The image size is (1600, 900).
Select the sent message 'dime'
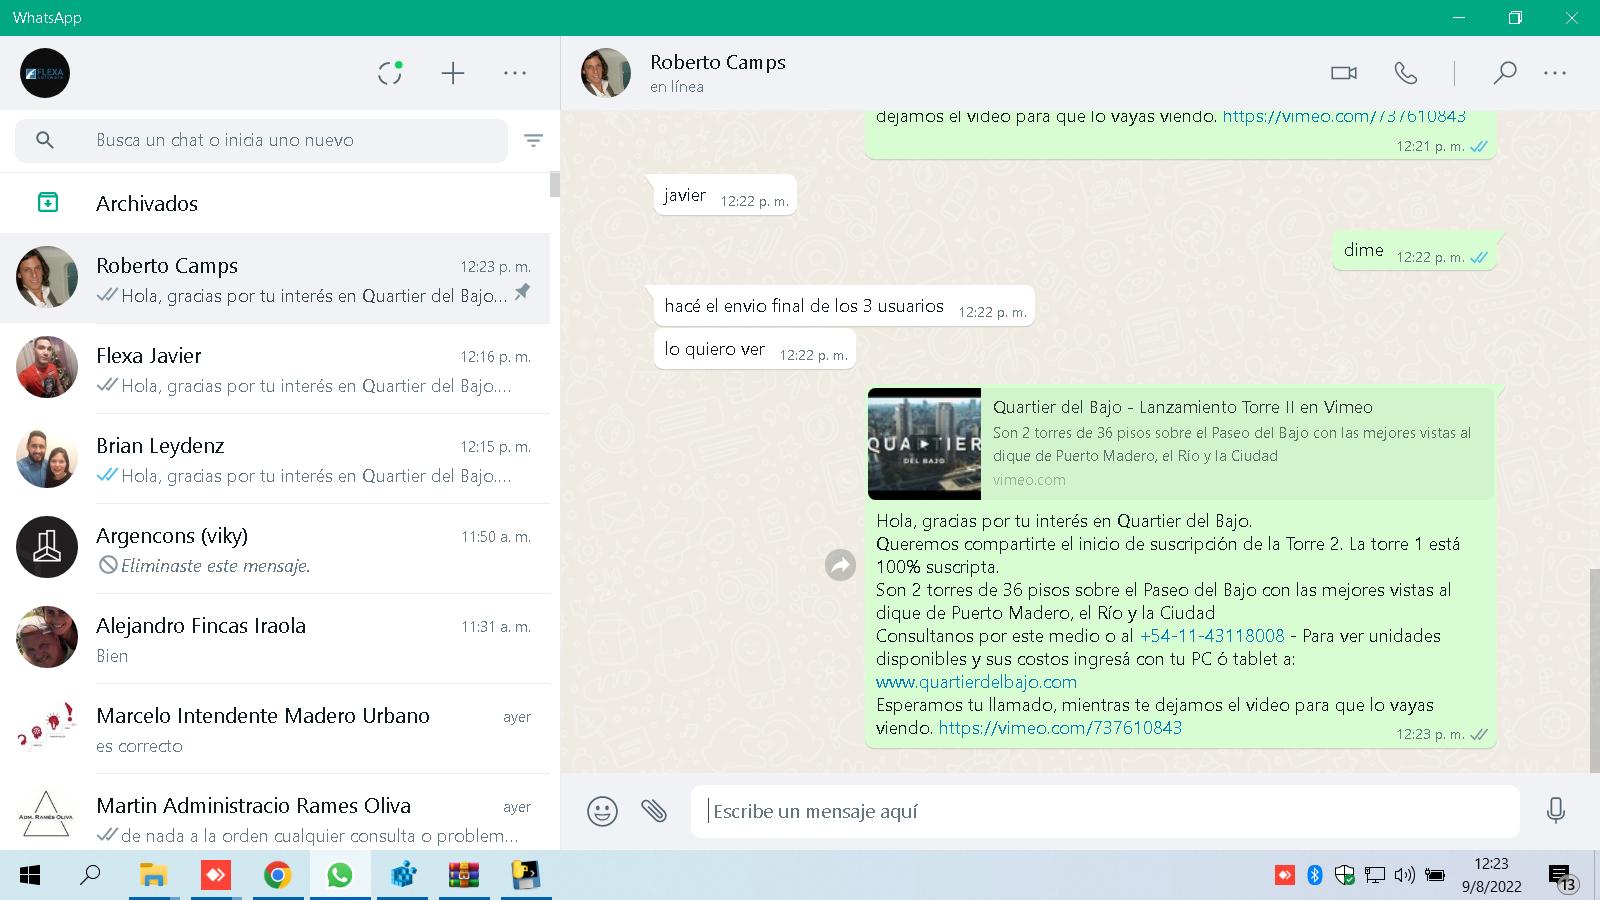[x=1413, y=251]
